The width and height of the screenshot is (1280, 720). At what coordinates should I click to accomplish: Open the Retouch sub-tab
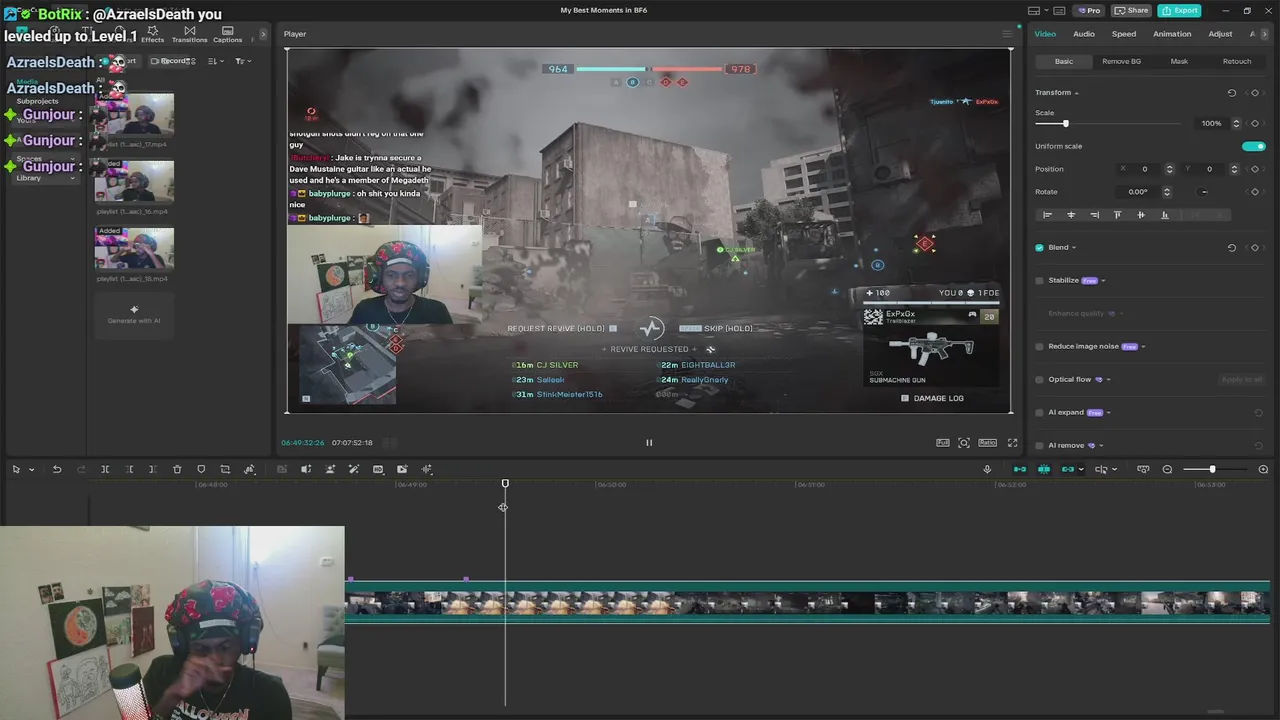click(1237, 61)
